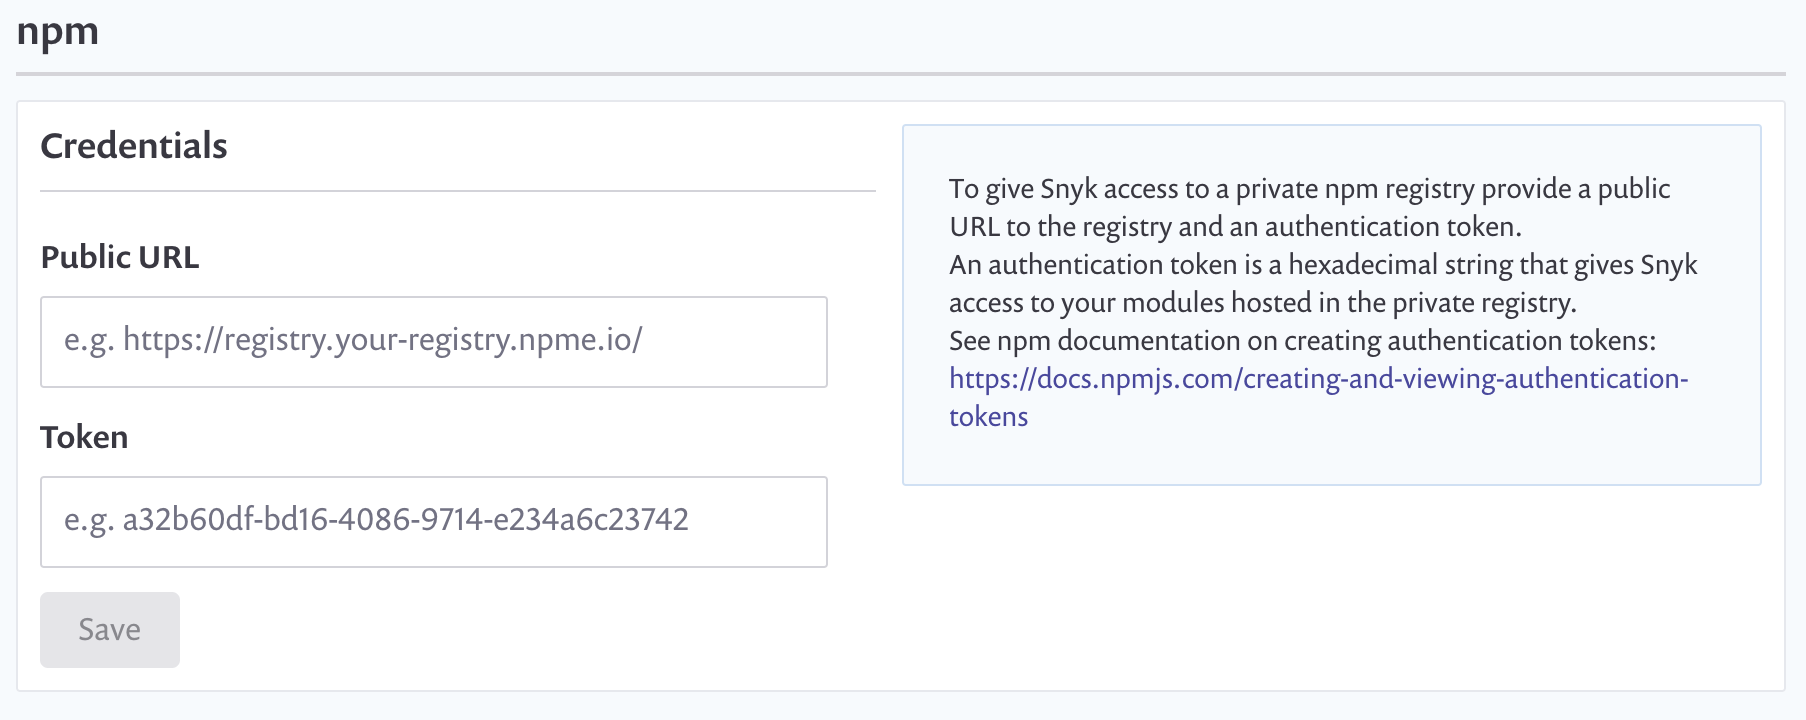Click the token example placeholder text

(x=378, y=521)
